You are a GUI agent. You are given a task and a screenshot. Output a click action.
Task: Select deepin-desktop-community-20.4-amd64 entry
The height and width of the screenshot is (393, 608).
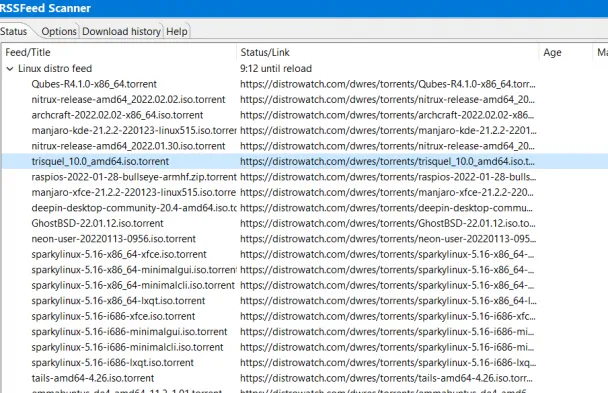coord(134,208)
